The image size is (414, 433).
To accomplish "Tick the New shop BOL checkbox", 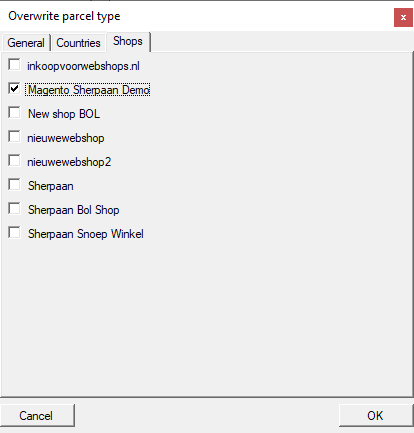I will [x=14, y=113].
